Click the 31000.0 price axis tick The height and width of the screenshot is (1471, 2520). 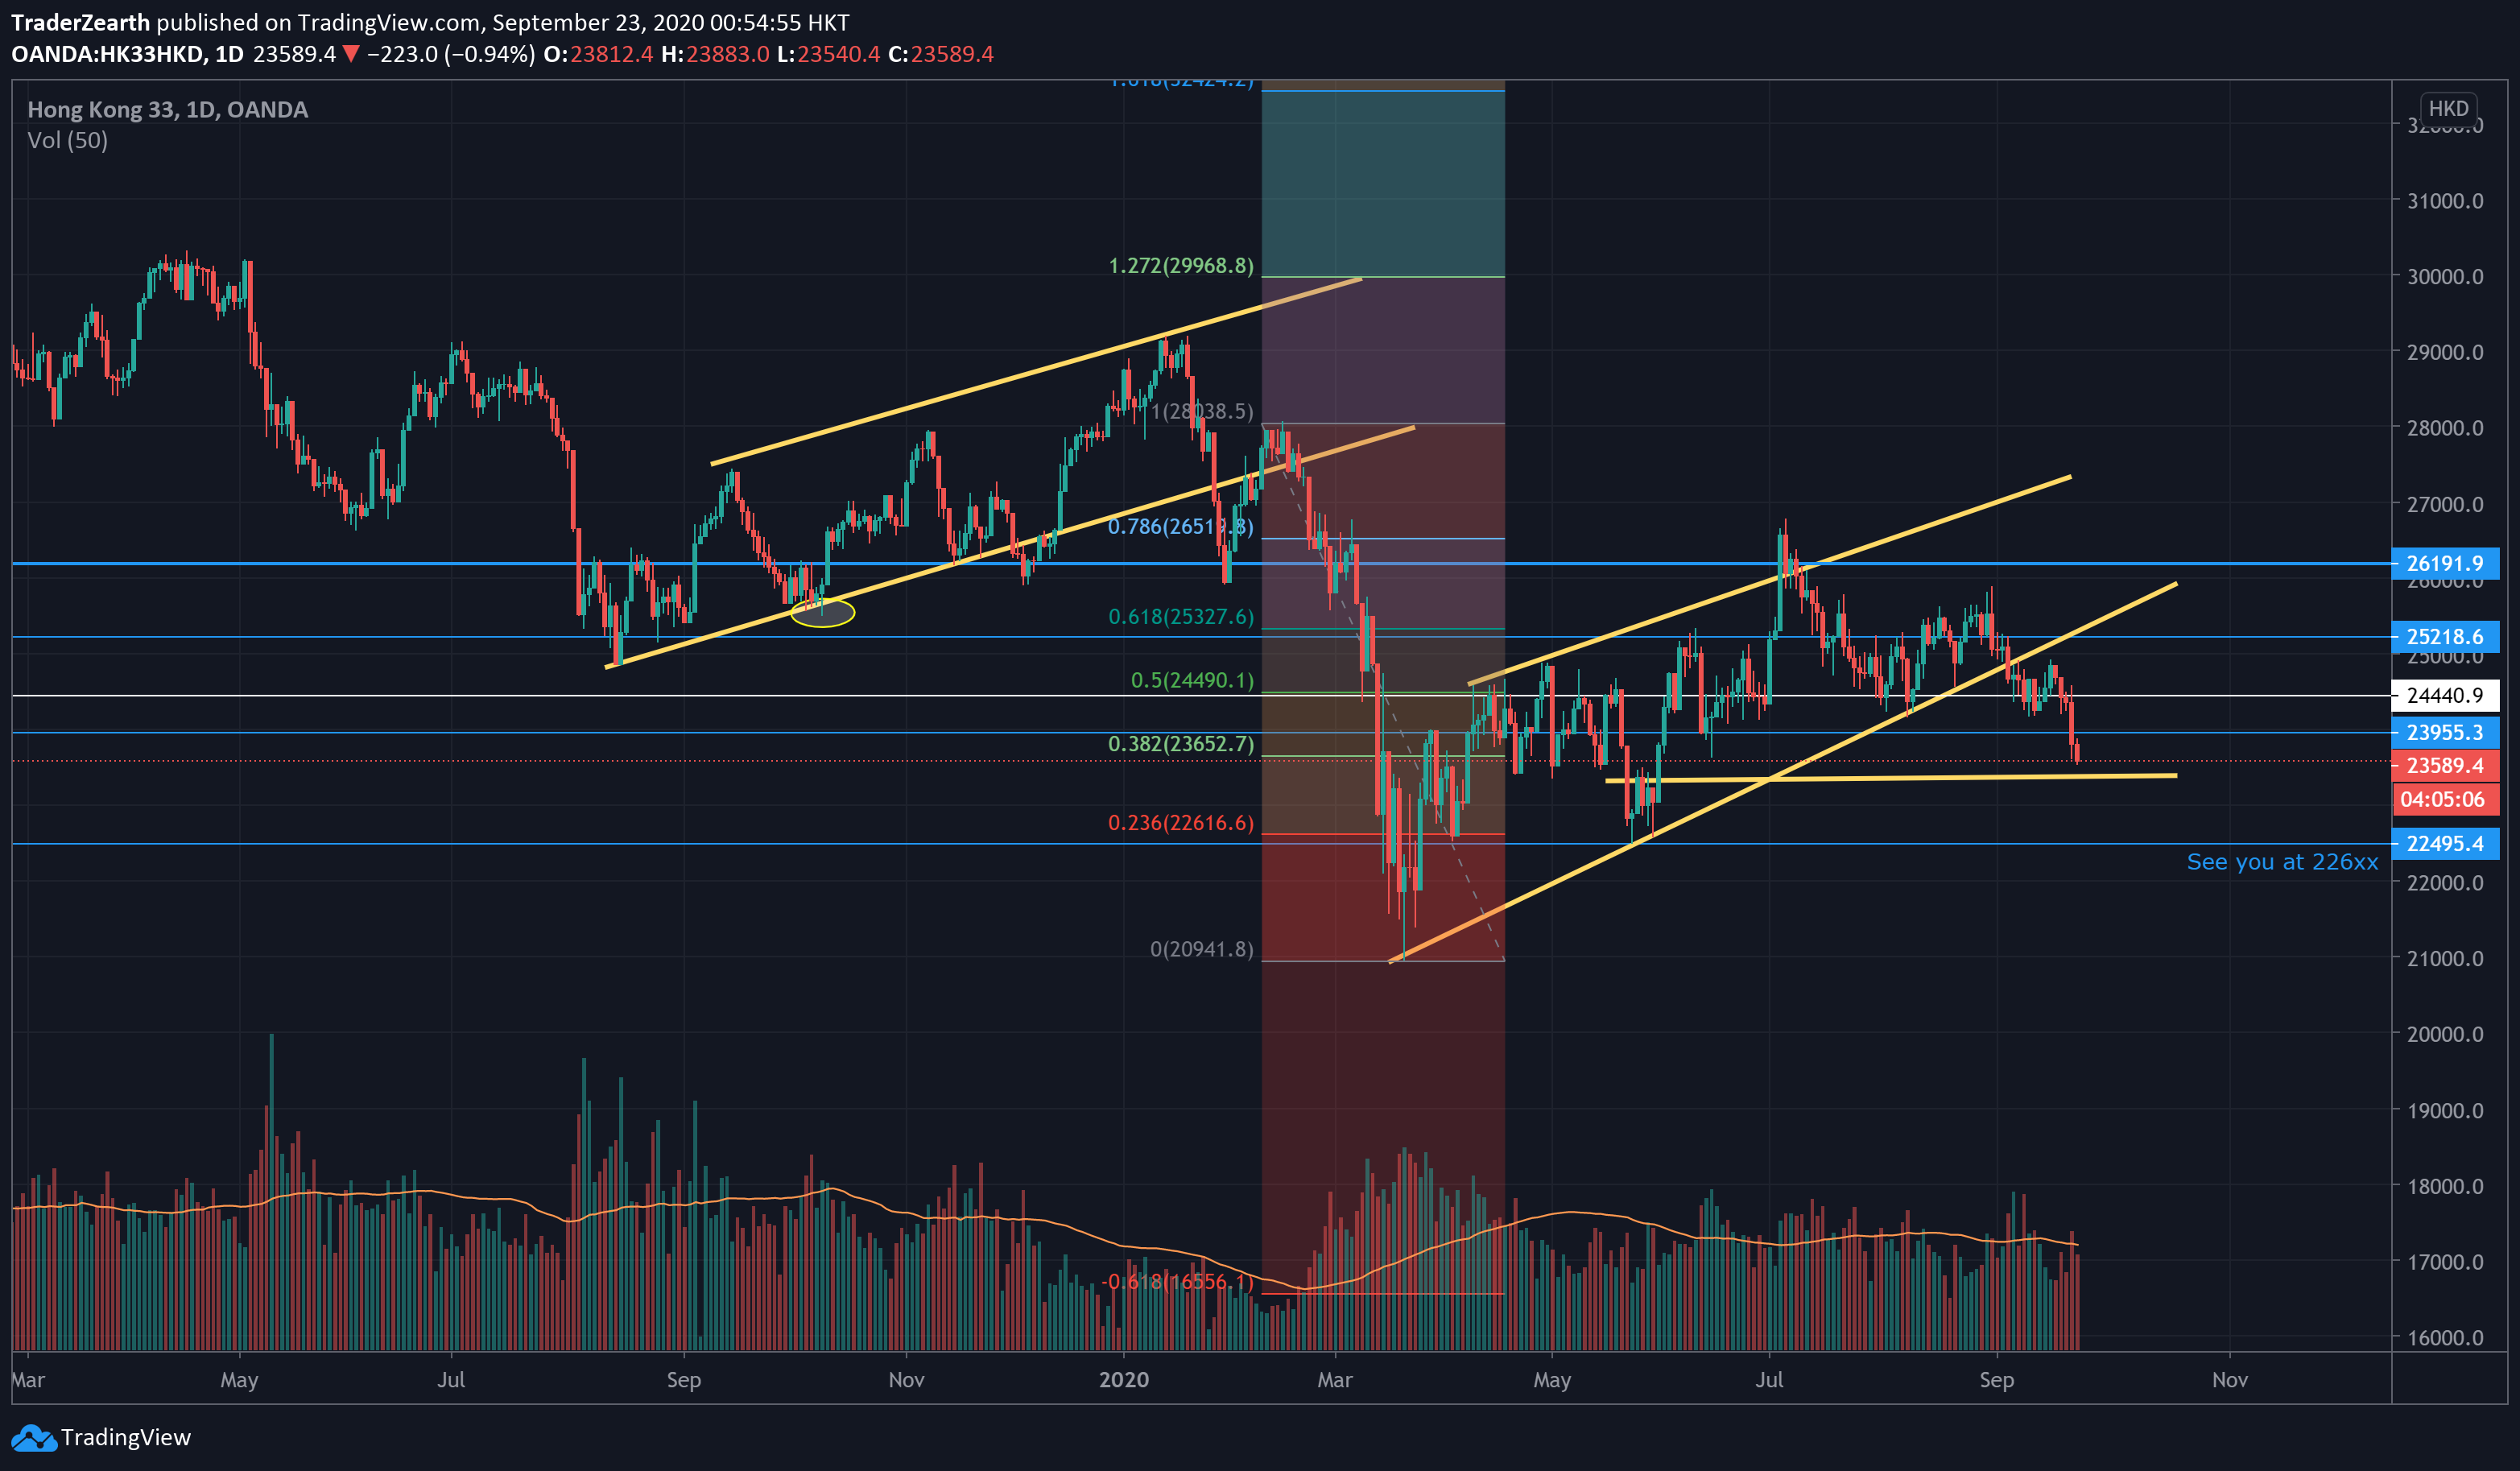pyautogui.click(x=2444, y=201)
